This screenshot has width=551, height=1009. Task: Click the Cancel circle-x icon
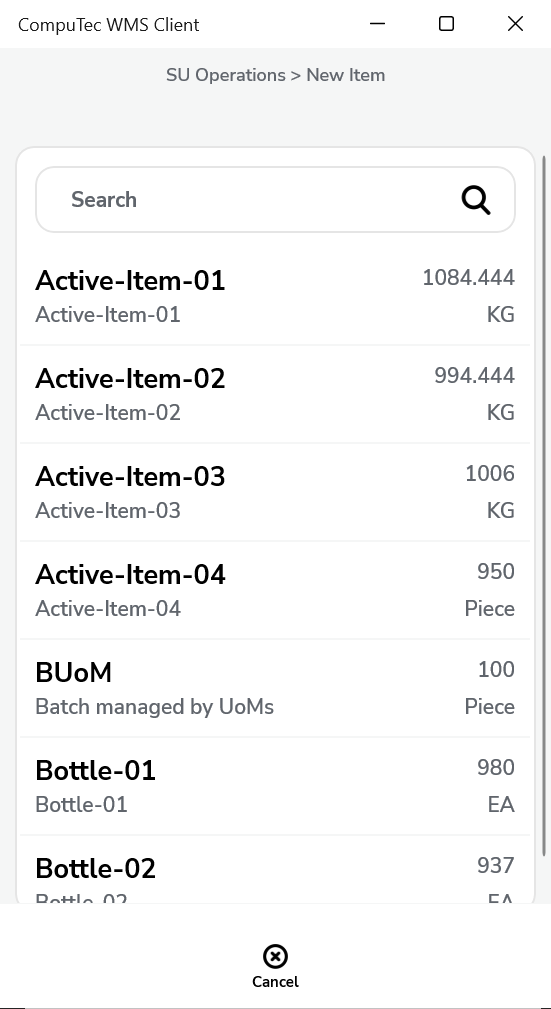tap(275, 956)
